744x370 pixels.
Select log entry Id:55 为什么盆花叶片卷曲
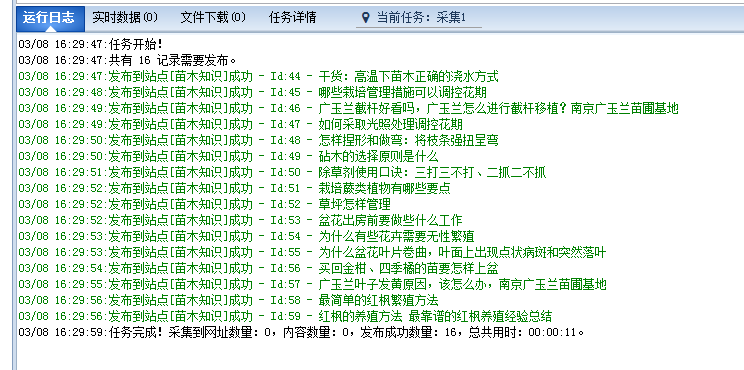[312, 253]
